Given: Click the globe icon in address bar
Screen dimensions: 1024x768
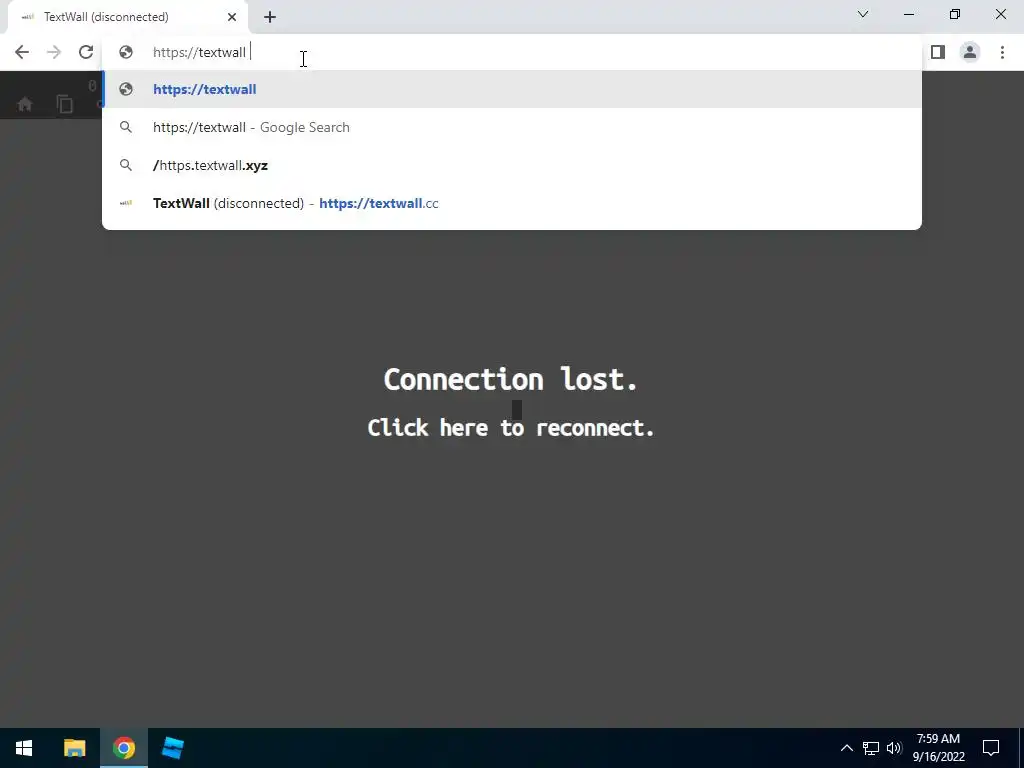Looking at the screenshot, I should [x=126, y=52].
